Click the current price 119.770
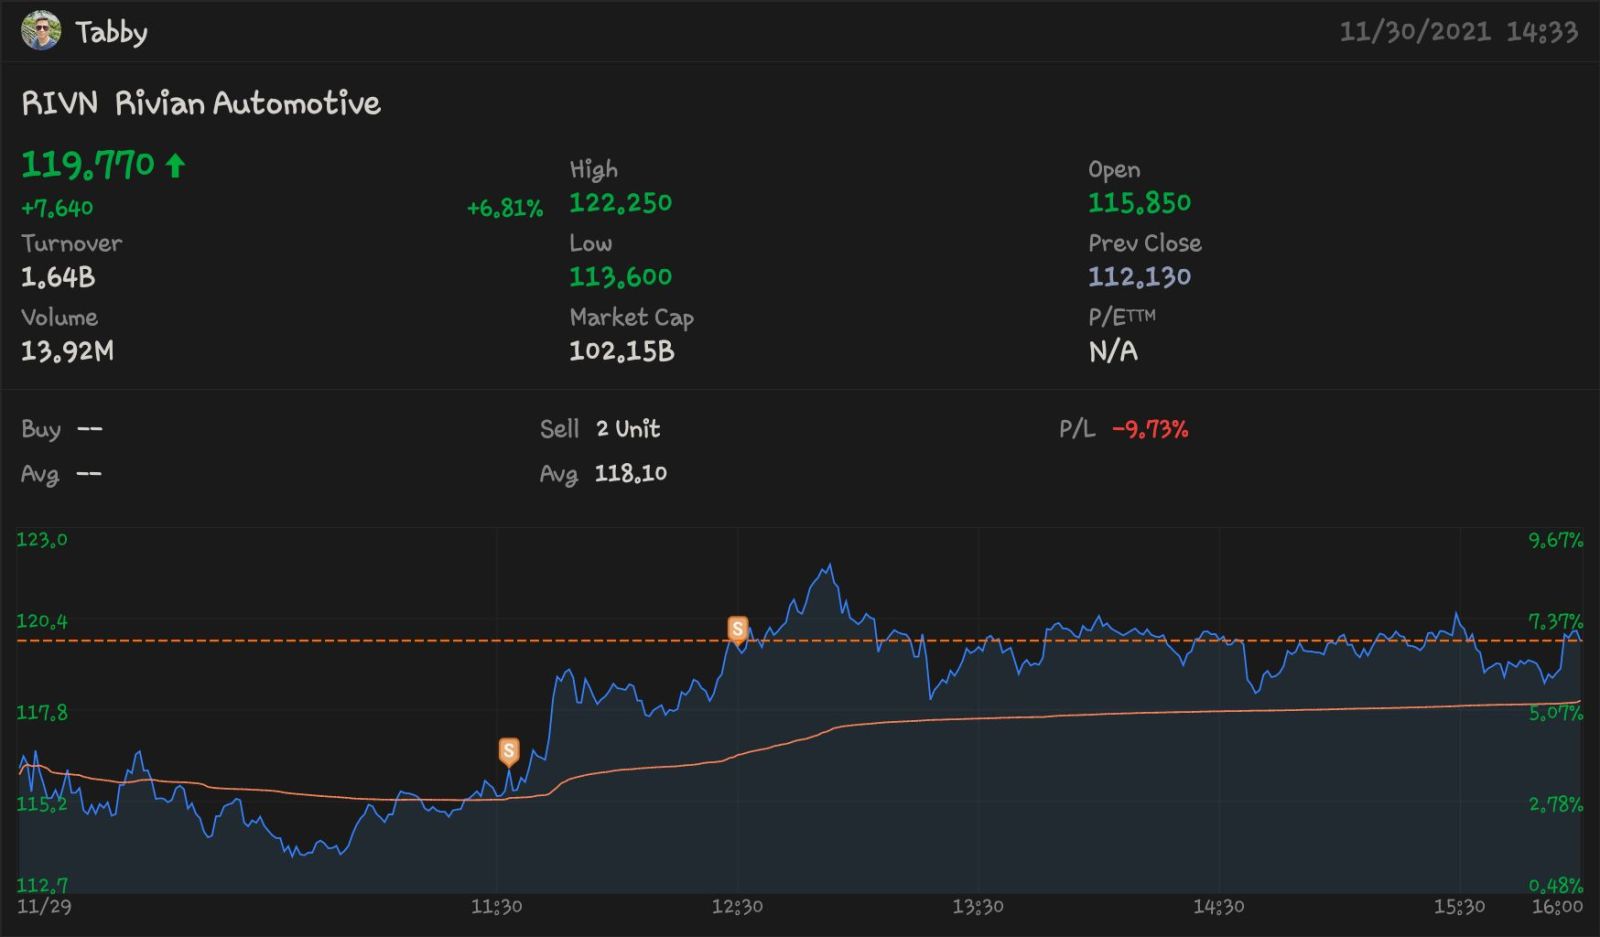 pos(88,165)
